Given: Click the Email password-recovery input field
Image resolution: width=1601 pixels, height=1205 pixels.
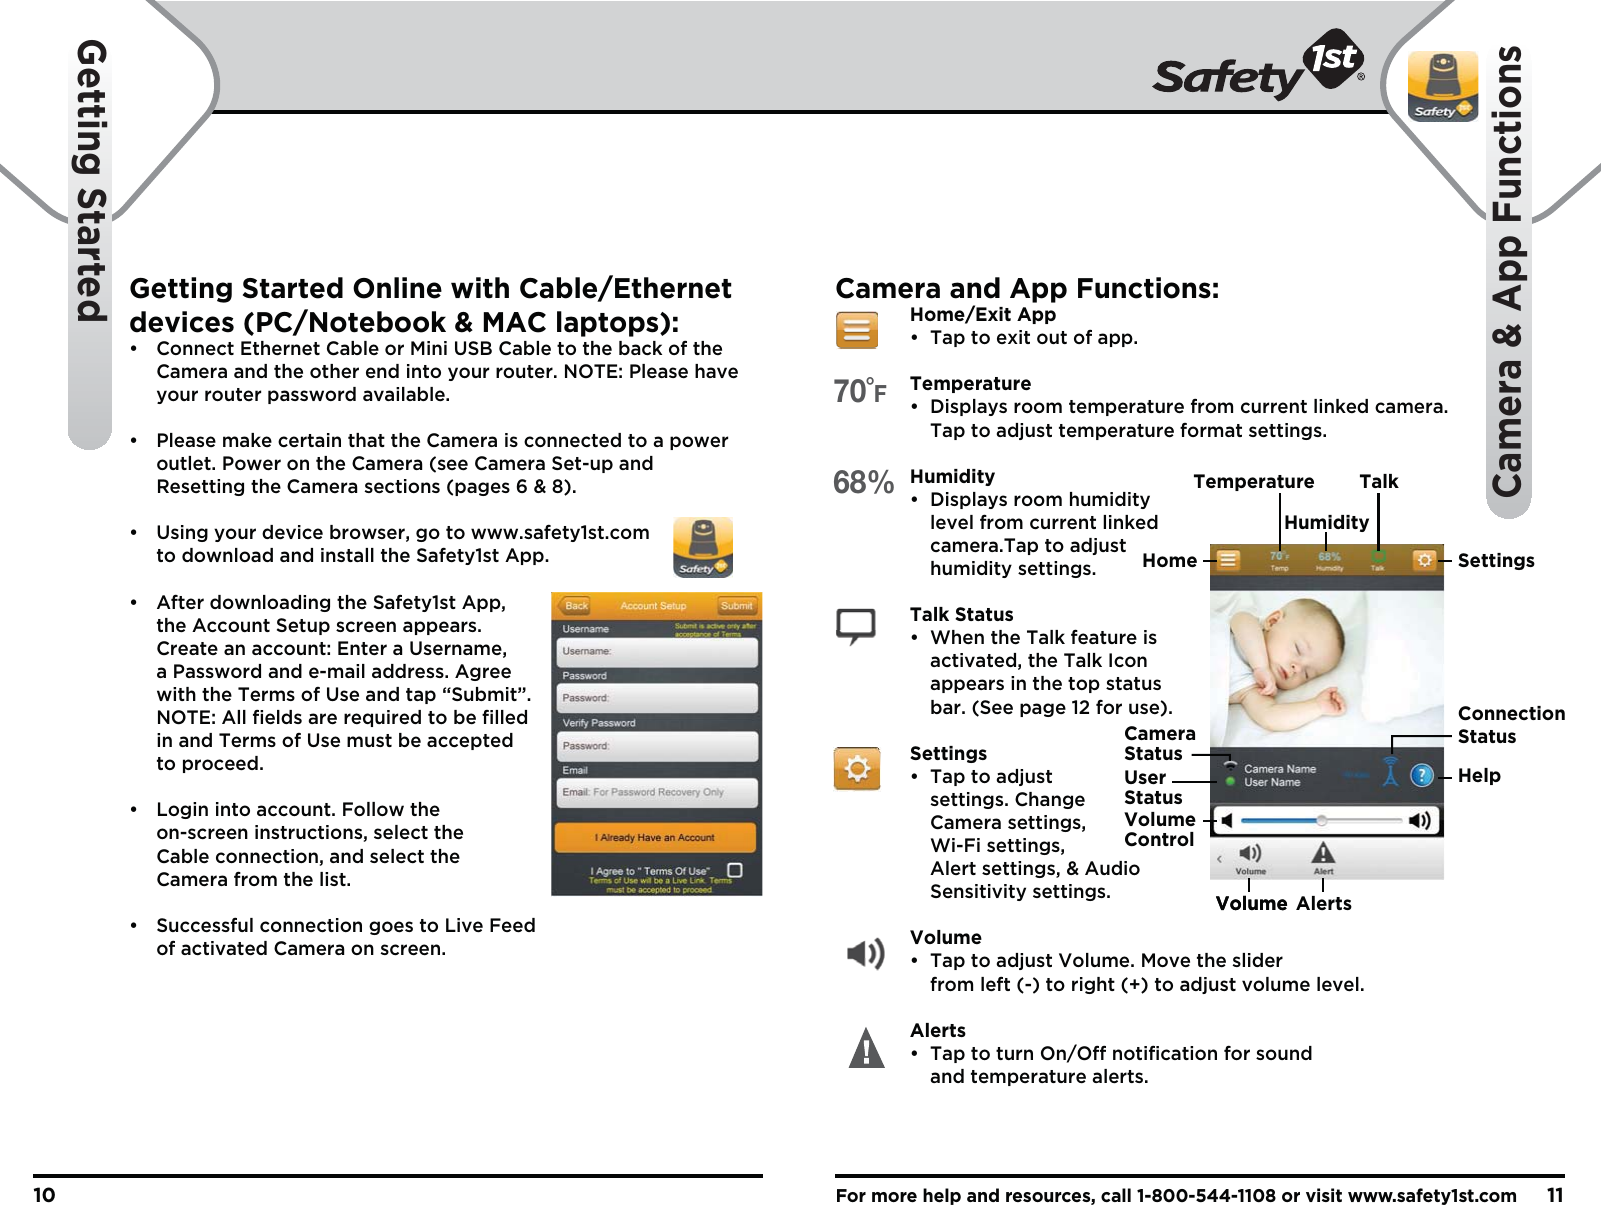Looking at the screenshot, I should 656,792.
